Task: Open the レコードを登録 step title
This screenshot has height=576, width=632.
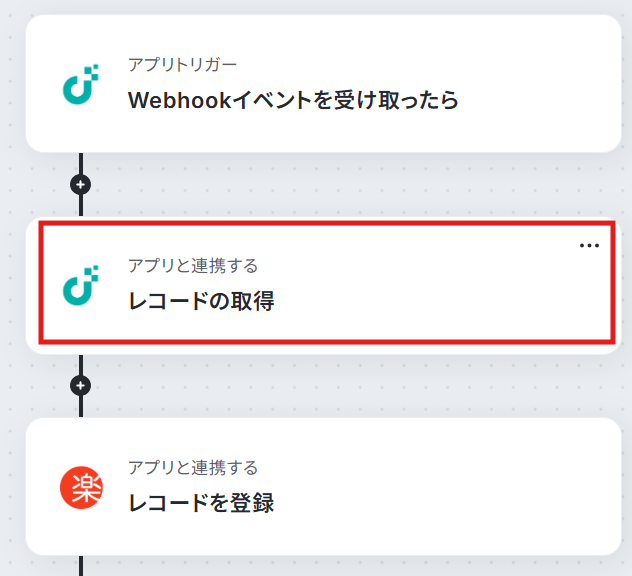Action: (x=201, y=503)
